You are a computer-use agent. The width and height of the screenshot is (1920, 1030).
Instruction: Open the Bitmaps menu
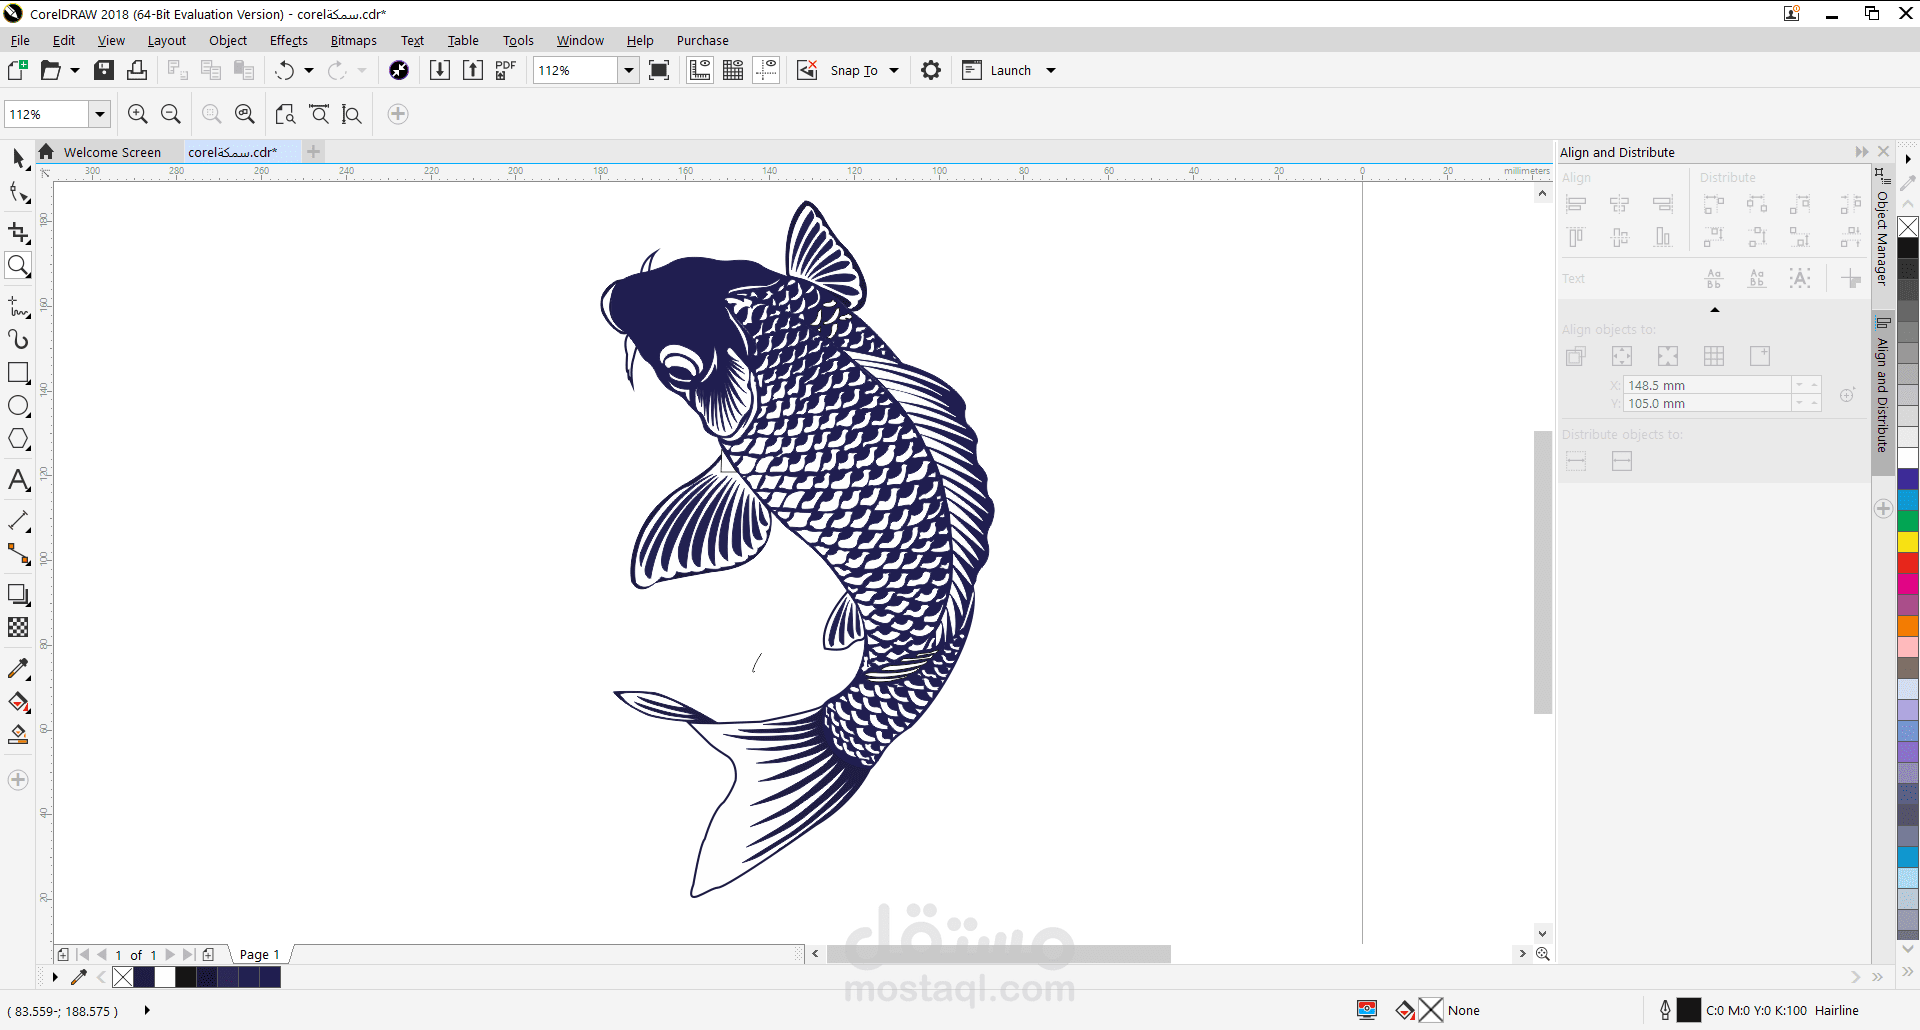click(352, 40)
